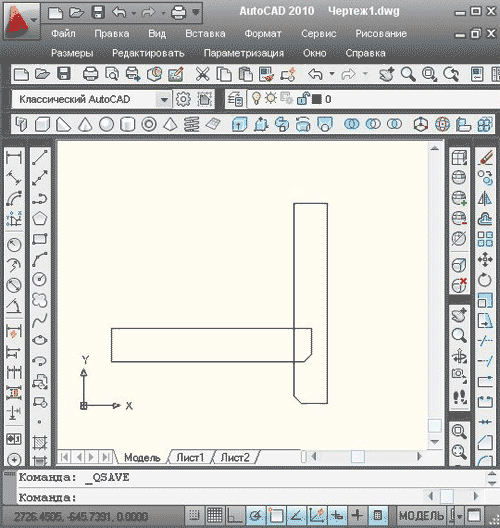Select the Sphere solid tool
This screenshot has width=500, height=528.
pyautogui.click(x=106, y=124)
